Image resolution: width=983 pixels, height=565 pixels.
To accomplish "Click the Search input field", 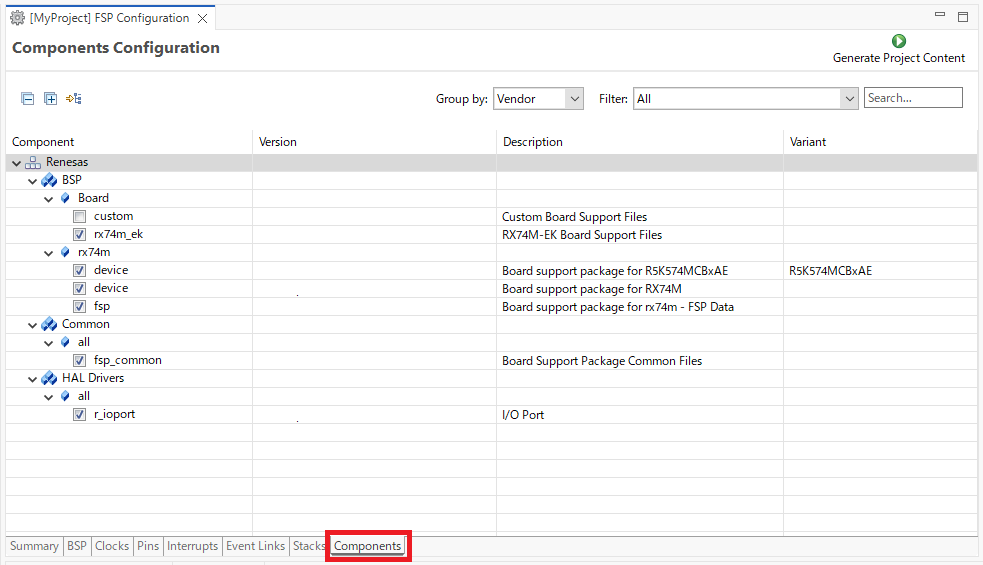I will (913, 98).
